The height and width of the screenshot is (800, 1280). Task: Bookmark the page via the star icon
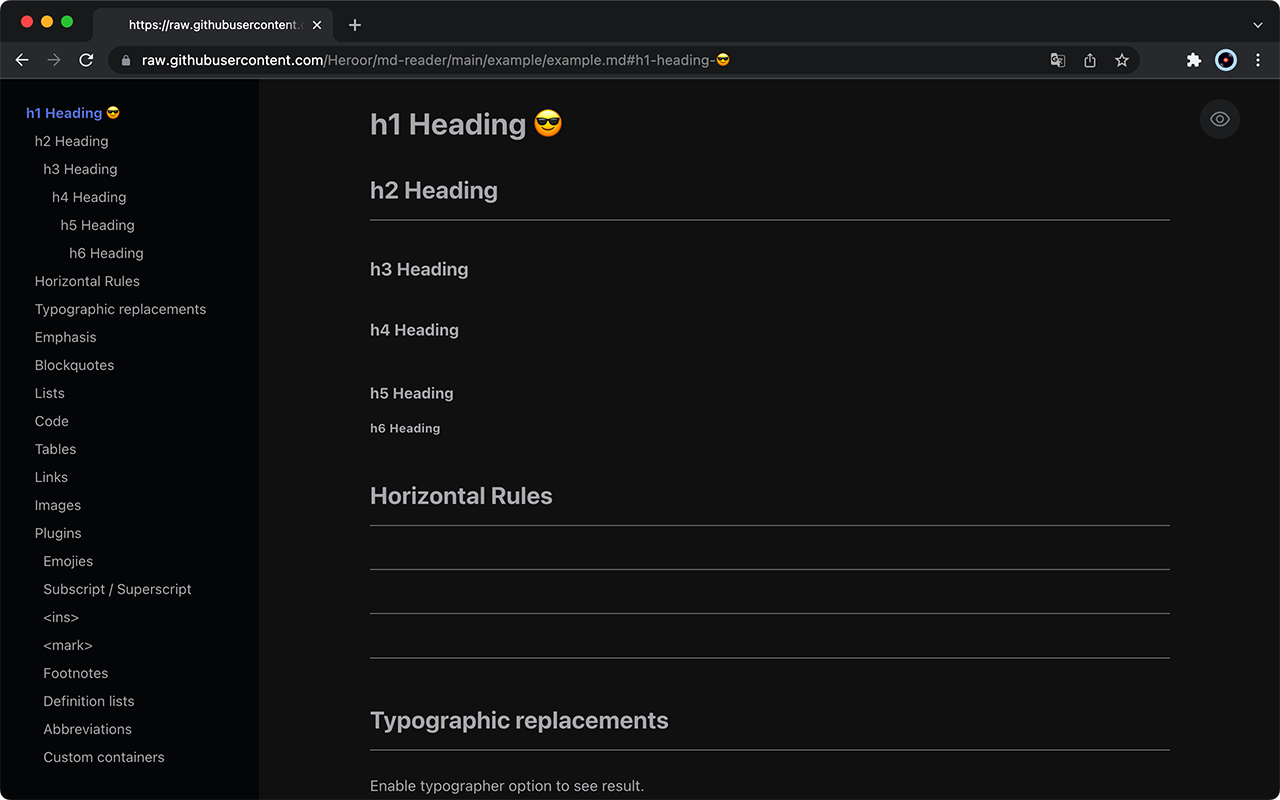[1121, 60]
